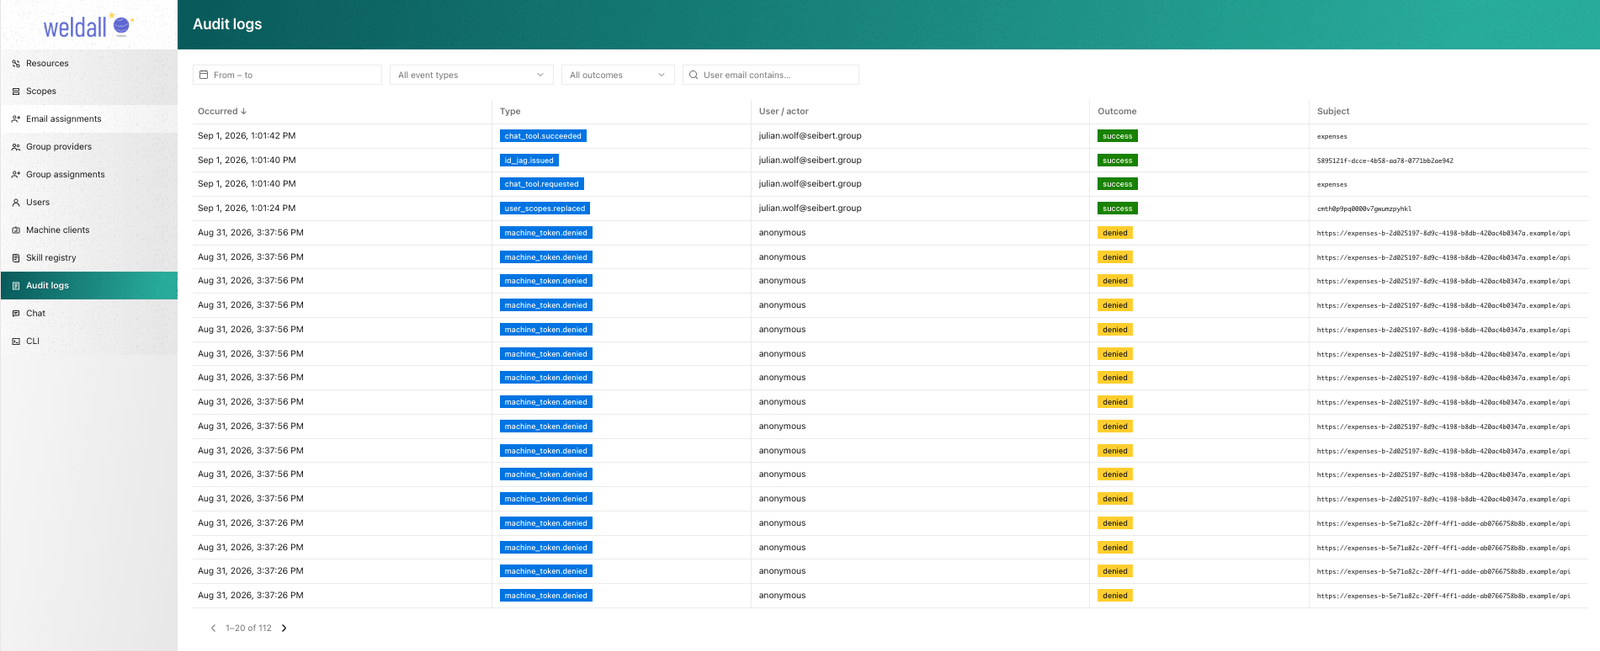Viewport: 1600px width, 651px height.
Task: Click julian.wolf@seibert.group in chat_tool.requested row
Action: [x=810, y=184]
